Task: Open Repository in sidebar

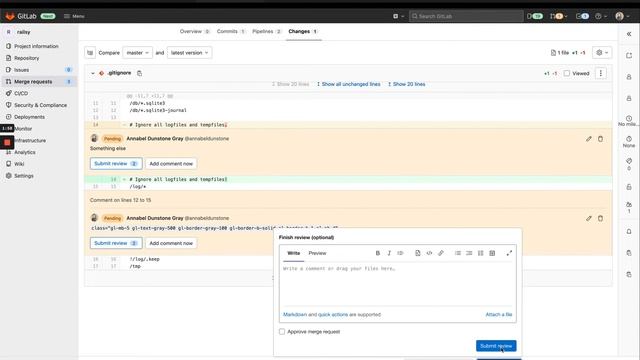Action: [x=27, y=58]
